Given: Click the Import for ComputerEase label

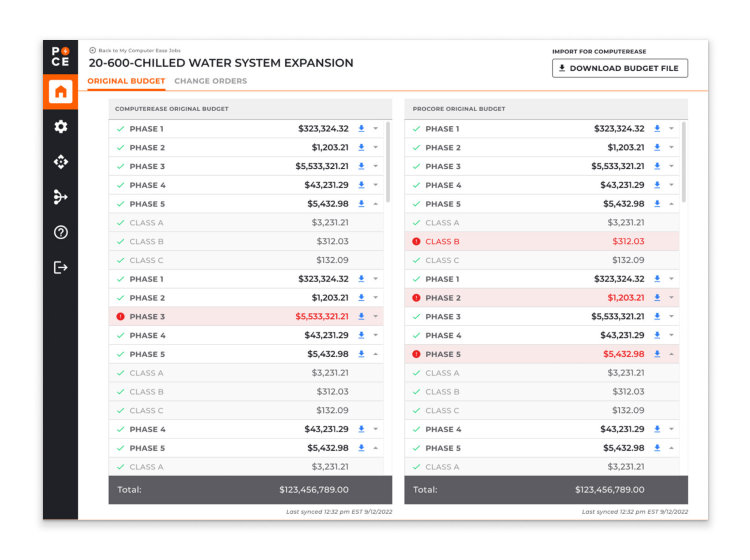Looking at the screenshot, I should click(x=599, y=52).
